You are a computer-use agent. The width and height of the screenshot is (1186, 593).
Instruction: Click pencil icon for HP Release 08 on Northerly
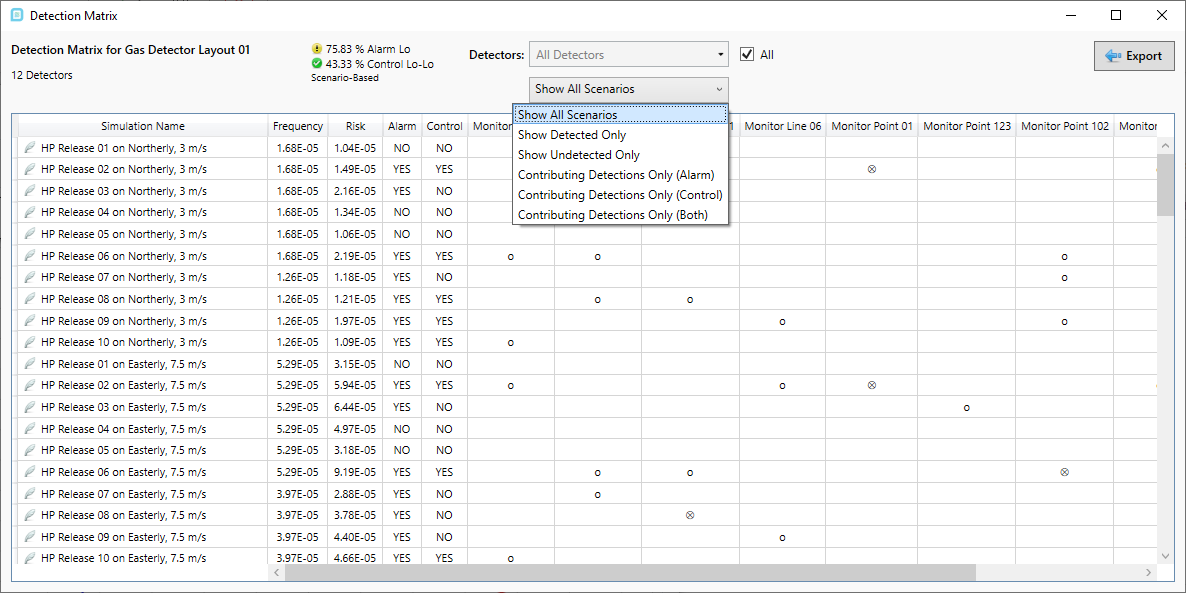tap(30, 299)
